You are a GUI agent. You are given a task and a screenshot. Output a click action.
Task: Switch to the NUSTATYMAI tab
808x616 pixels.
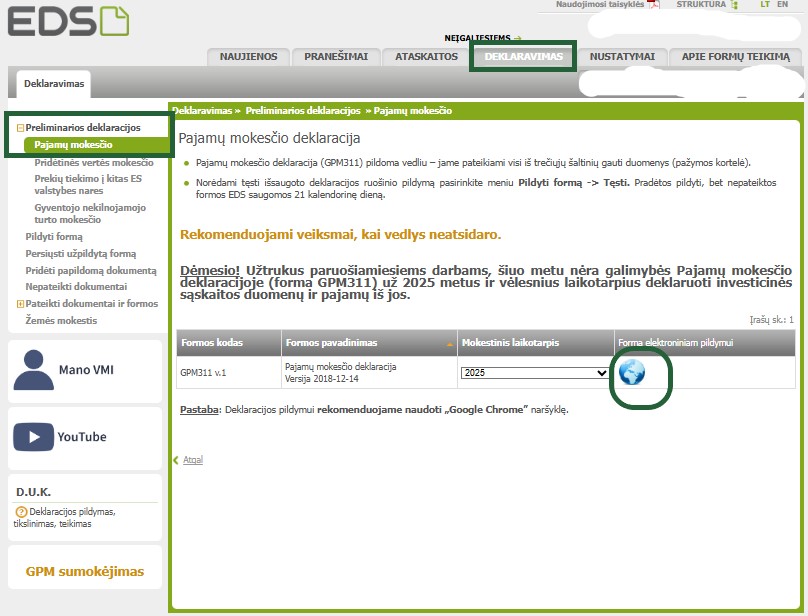pos(622,57)
